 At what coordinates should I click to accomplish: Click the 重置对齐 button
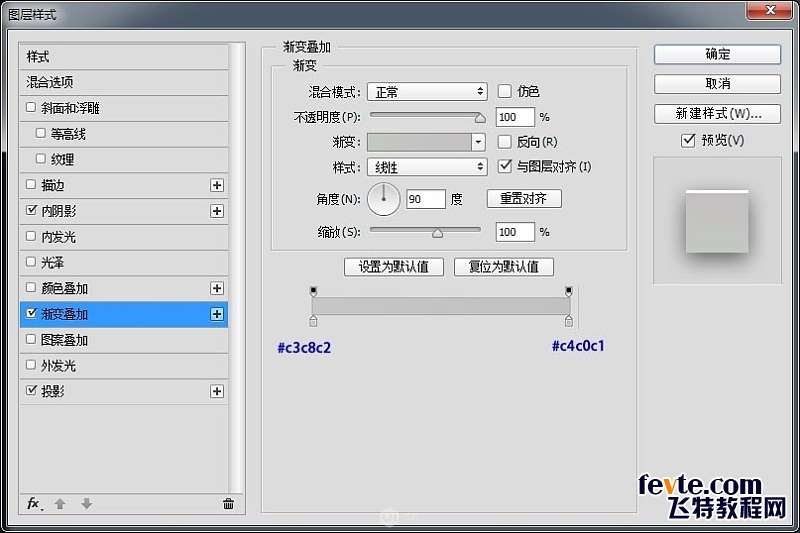point(524,199)
